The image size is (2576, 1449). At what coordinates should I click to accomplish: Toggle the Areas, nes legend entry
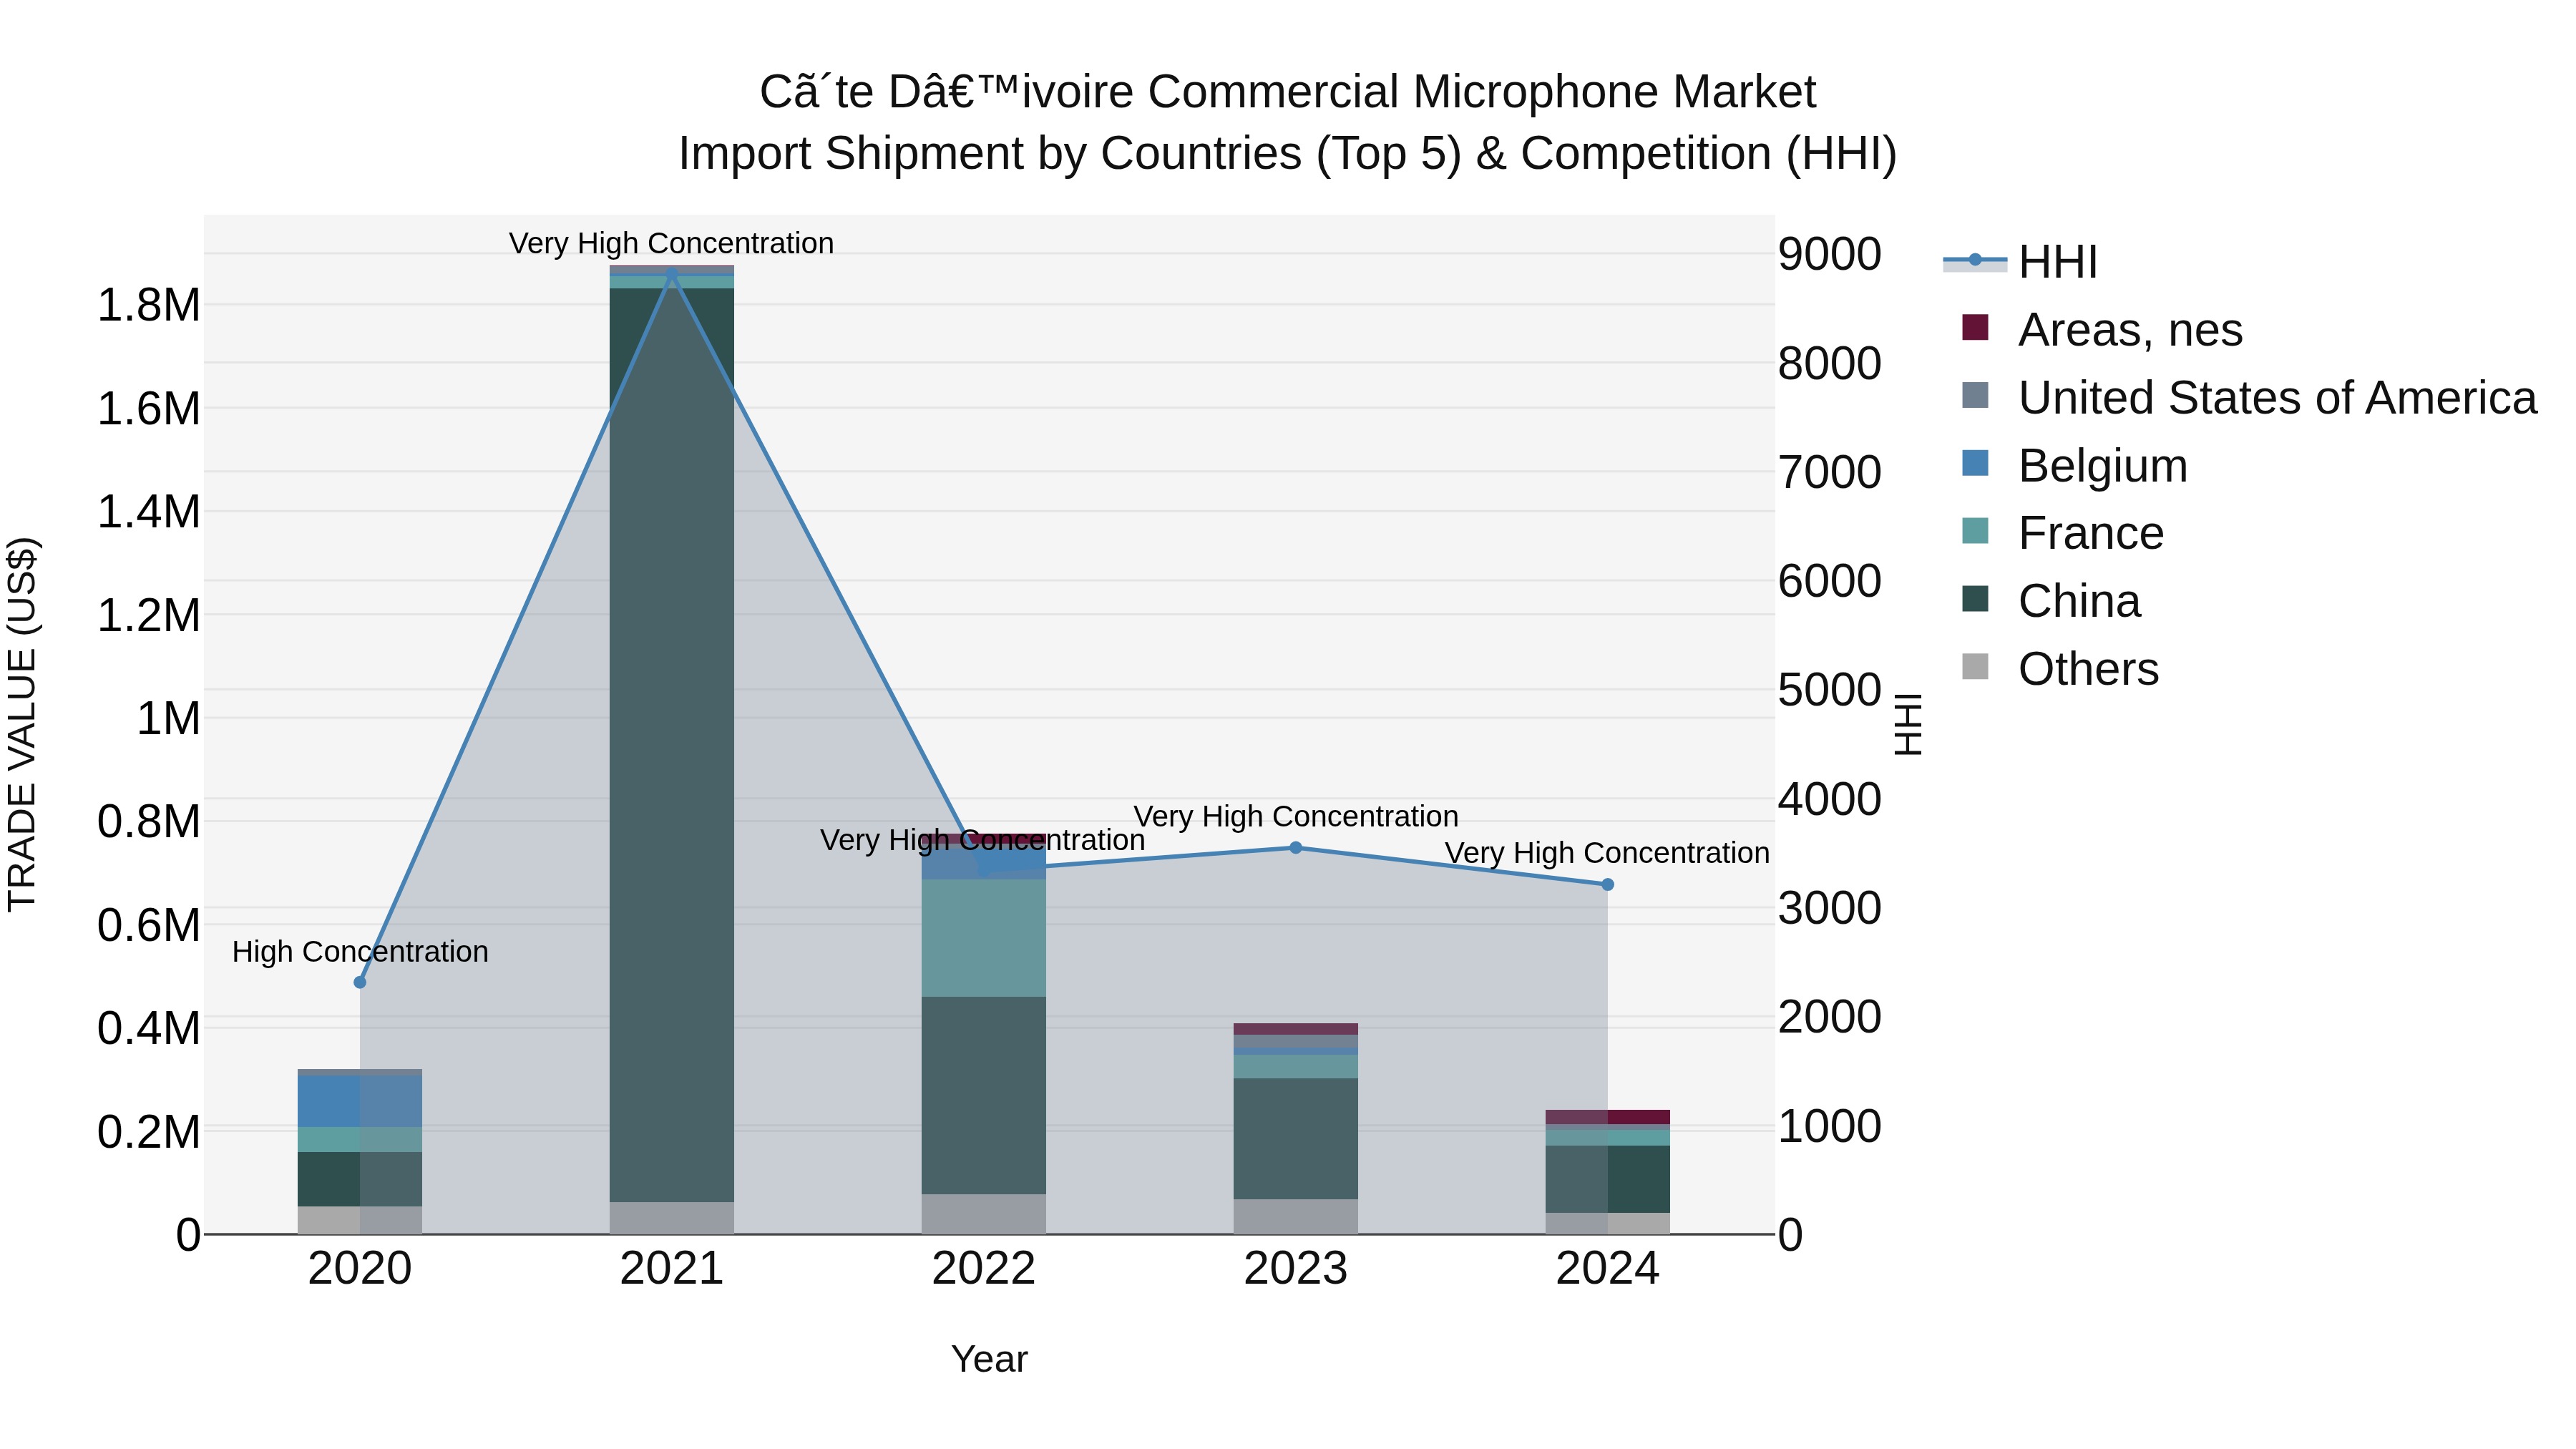(x=2102, y=330)
